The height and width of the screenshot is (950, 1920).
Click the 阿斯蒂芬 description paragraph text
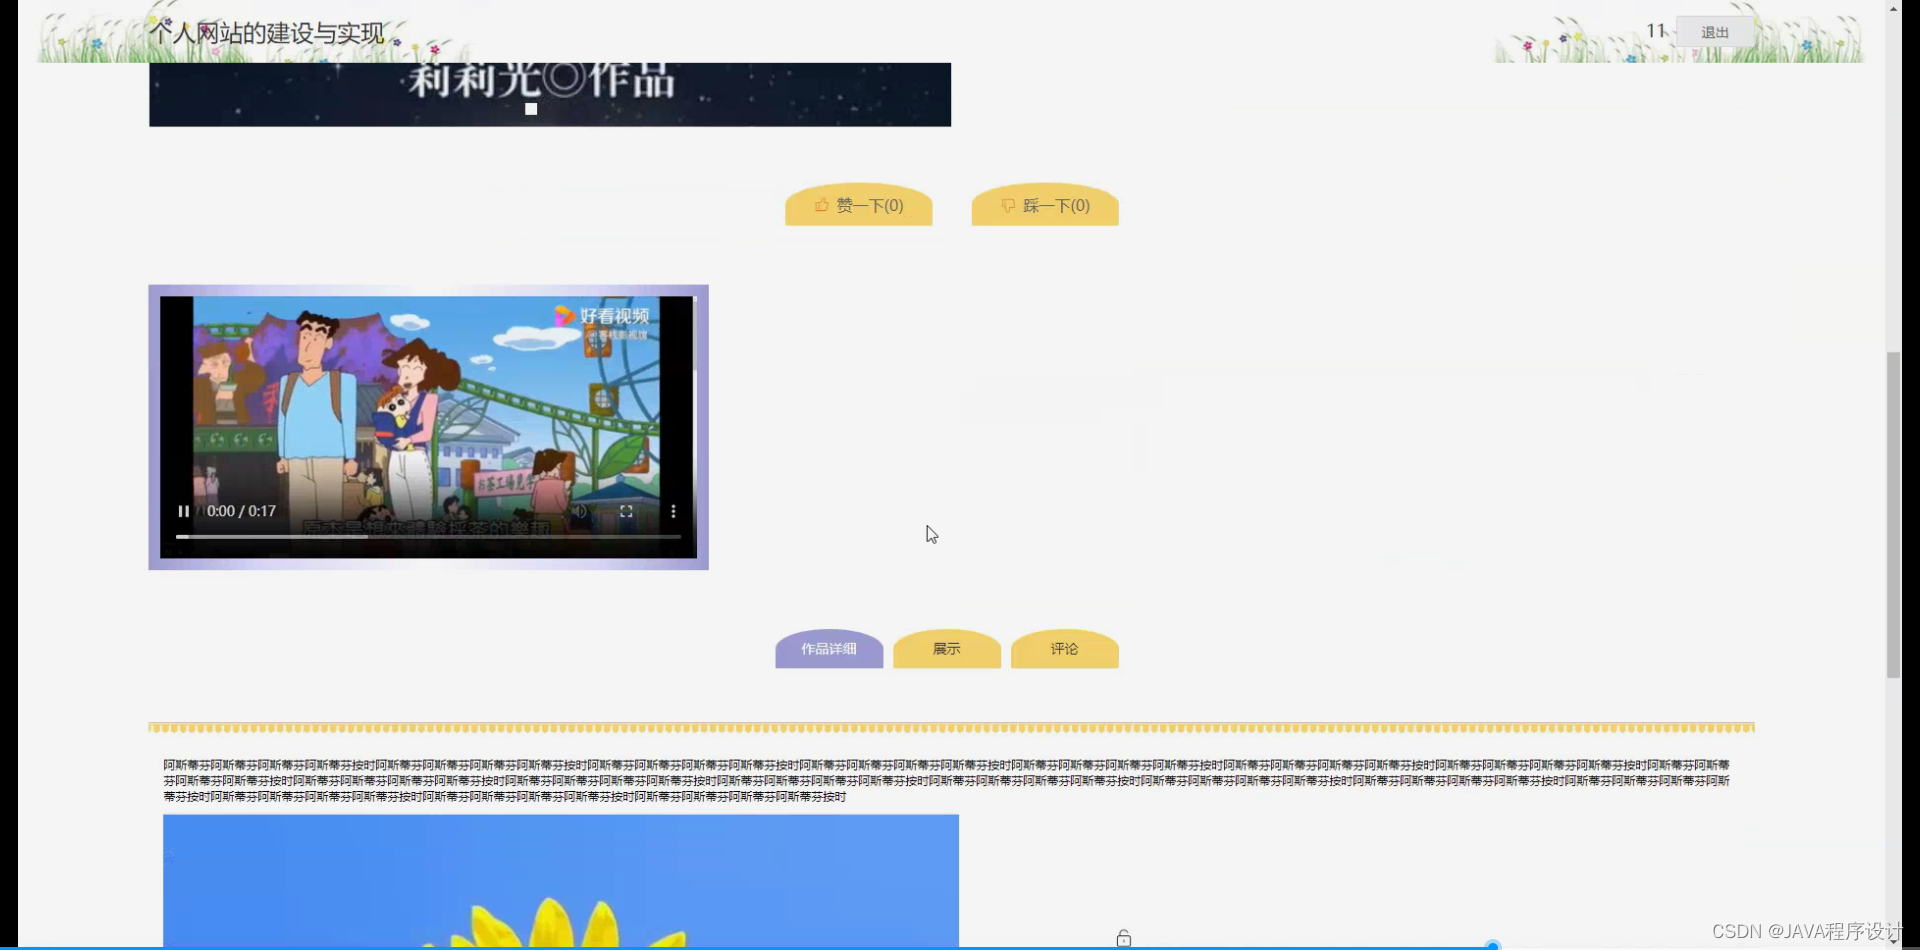click(947, 781)
